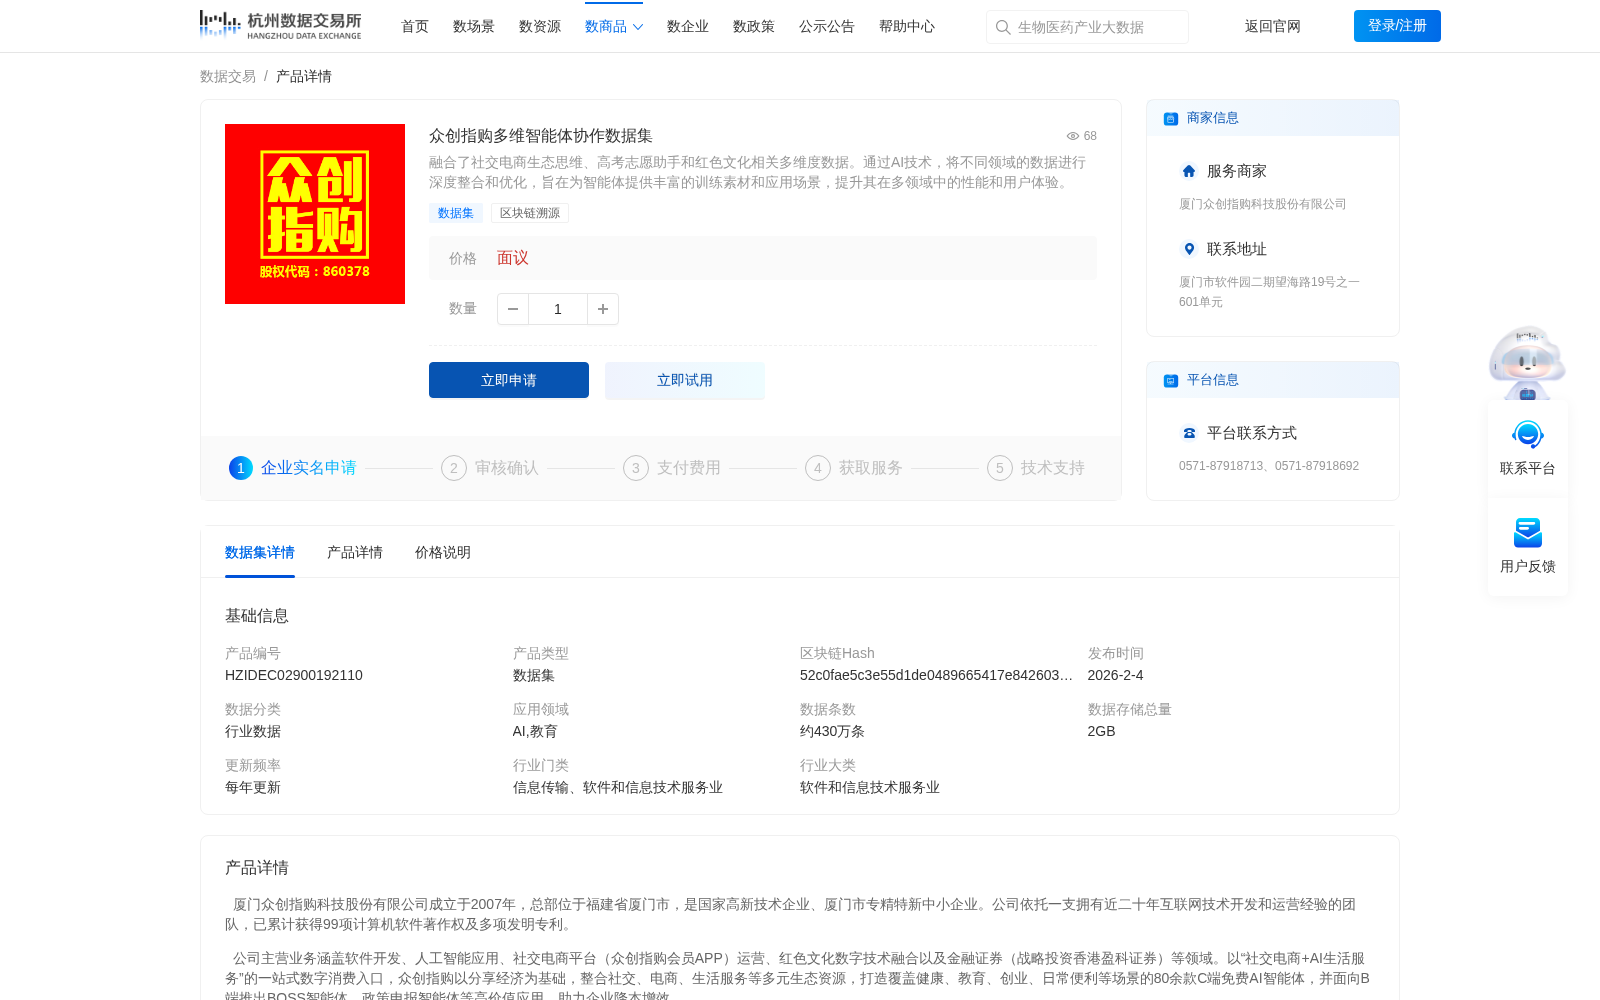1600x1000 pixels.
Task: Switch to 价格说明 tab
Action: [443, 552]
